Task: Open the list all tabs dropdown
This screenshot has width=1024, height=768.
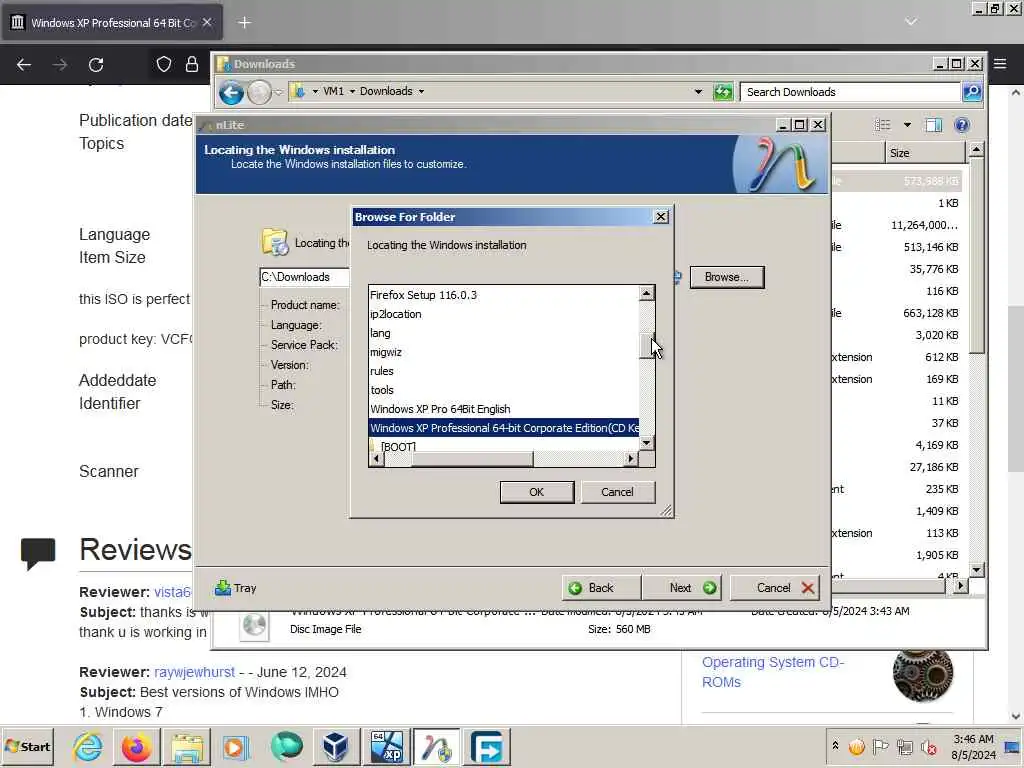Action: click(911, 22)
